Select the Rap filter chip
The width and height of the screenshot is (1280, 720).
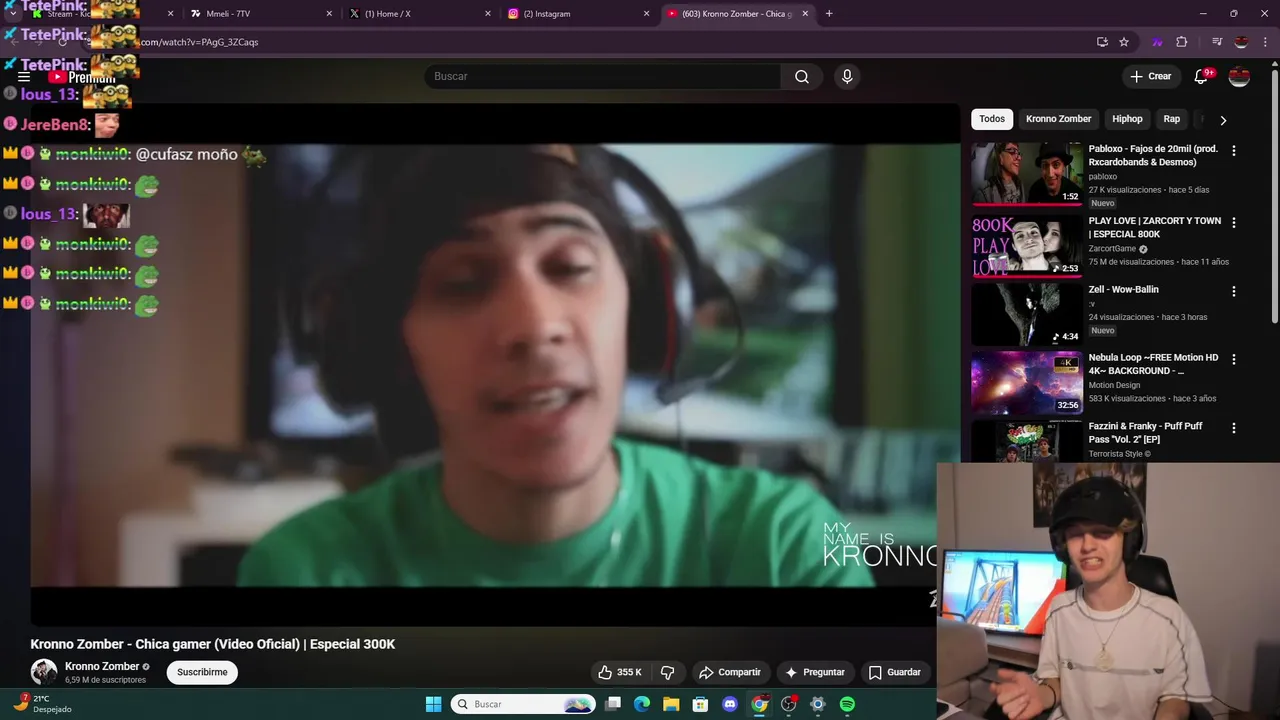[1171, 119]
